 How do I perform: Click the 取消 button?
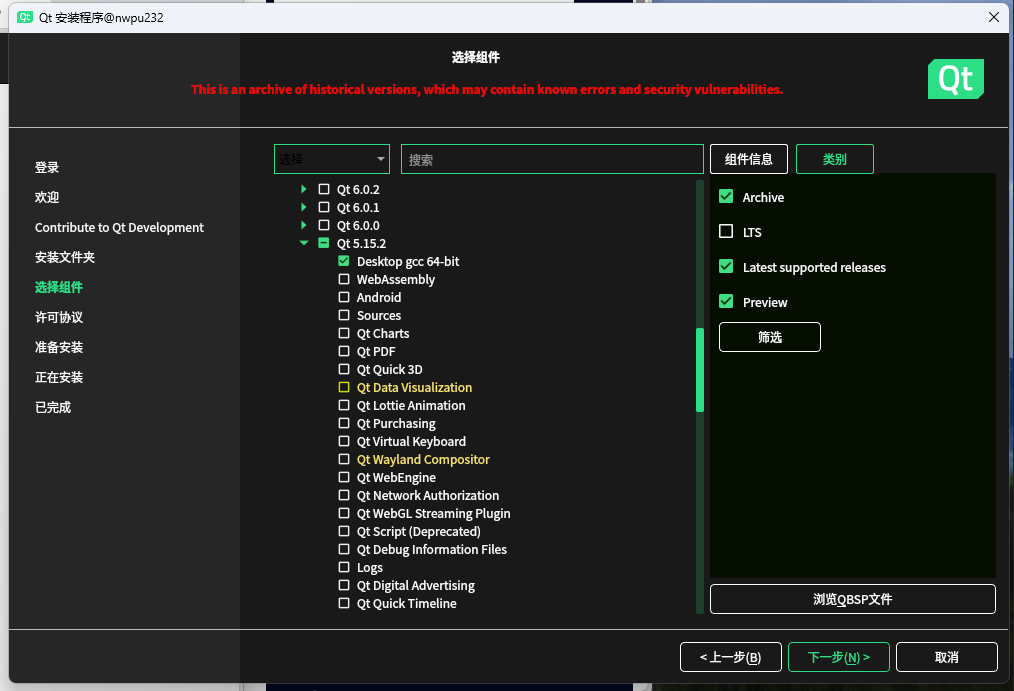tap(946, 657)
